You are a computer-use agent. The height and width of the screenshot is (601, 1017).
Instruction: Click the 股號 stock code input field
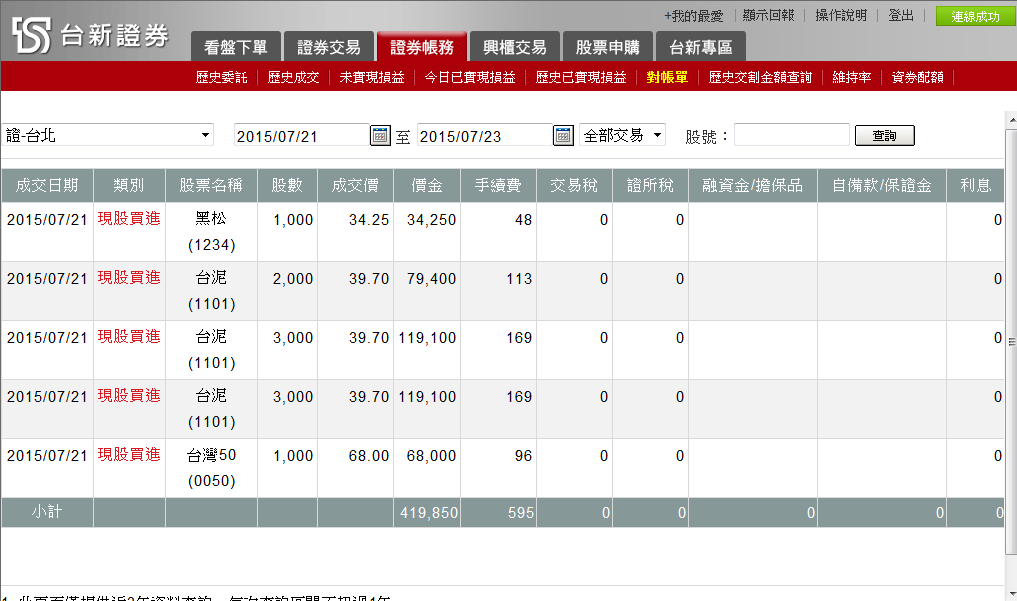click(x=791, y=135)
